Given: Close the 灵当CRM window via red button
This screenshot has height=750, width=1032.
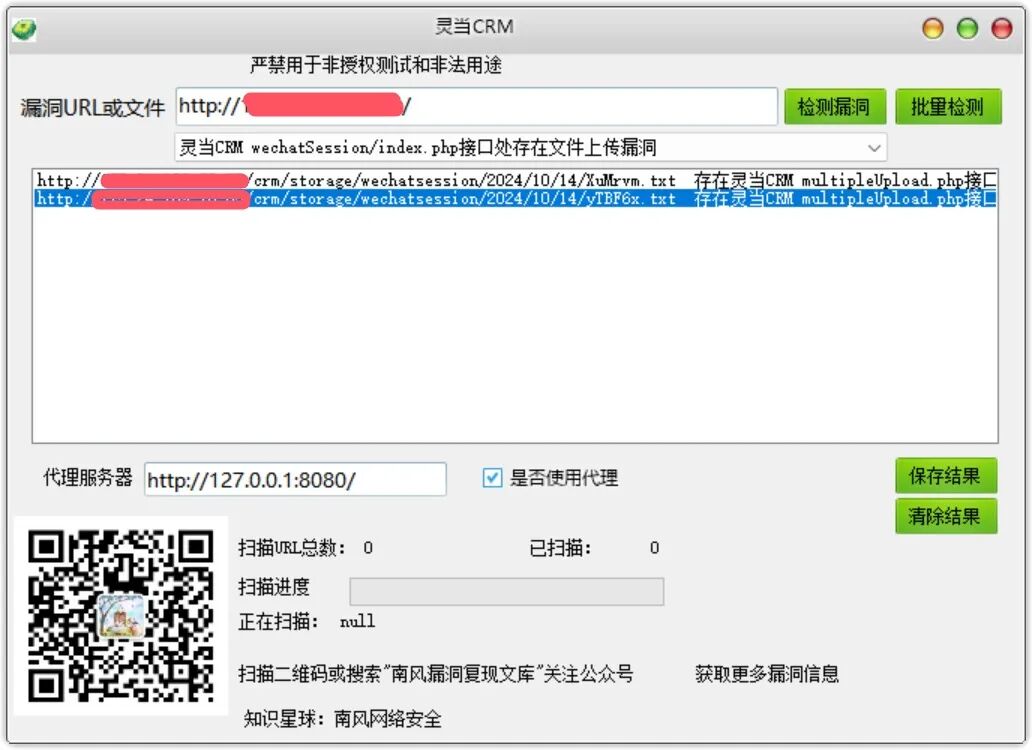Looking at the screenshot, I should (x=1002, y=28).
